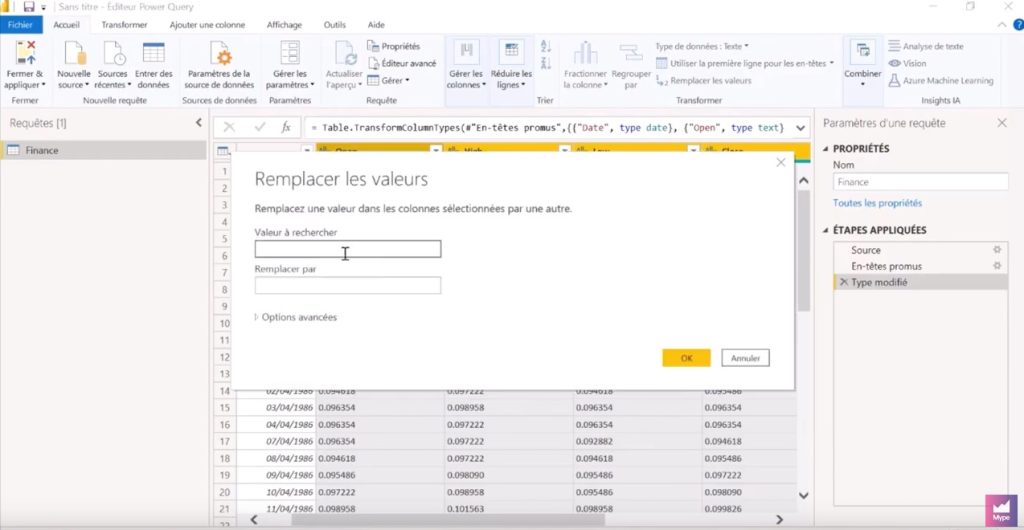Click horizontal scrollbar right arrow
This screenshot has width=1024, height=530.
click(x=778, y=520)
